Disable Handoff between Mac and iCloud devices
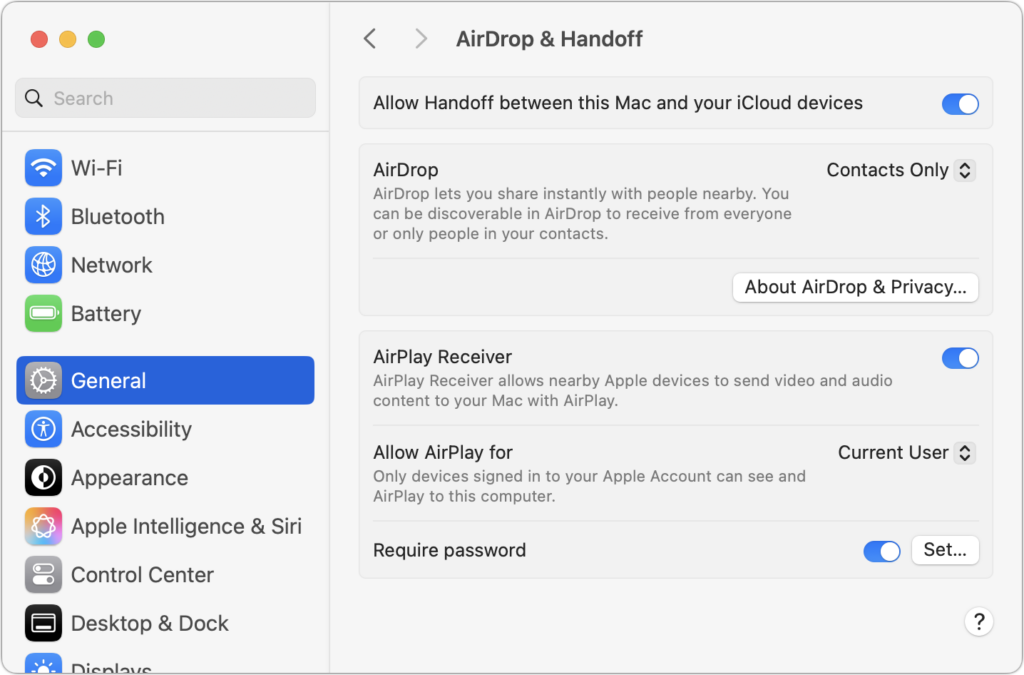The image size is (1024, 675). (x=960, y=103)
